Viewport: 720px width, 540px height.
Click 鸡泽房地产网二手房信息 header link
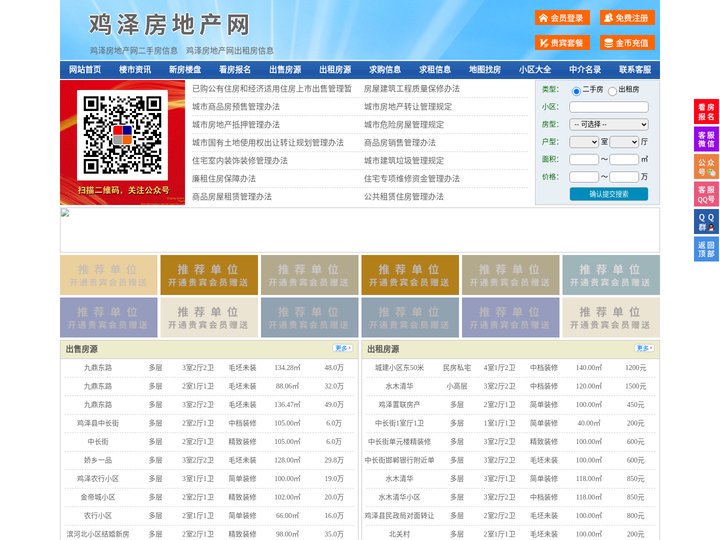click(x=134, y=51)
